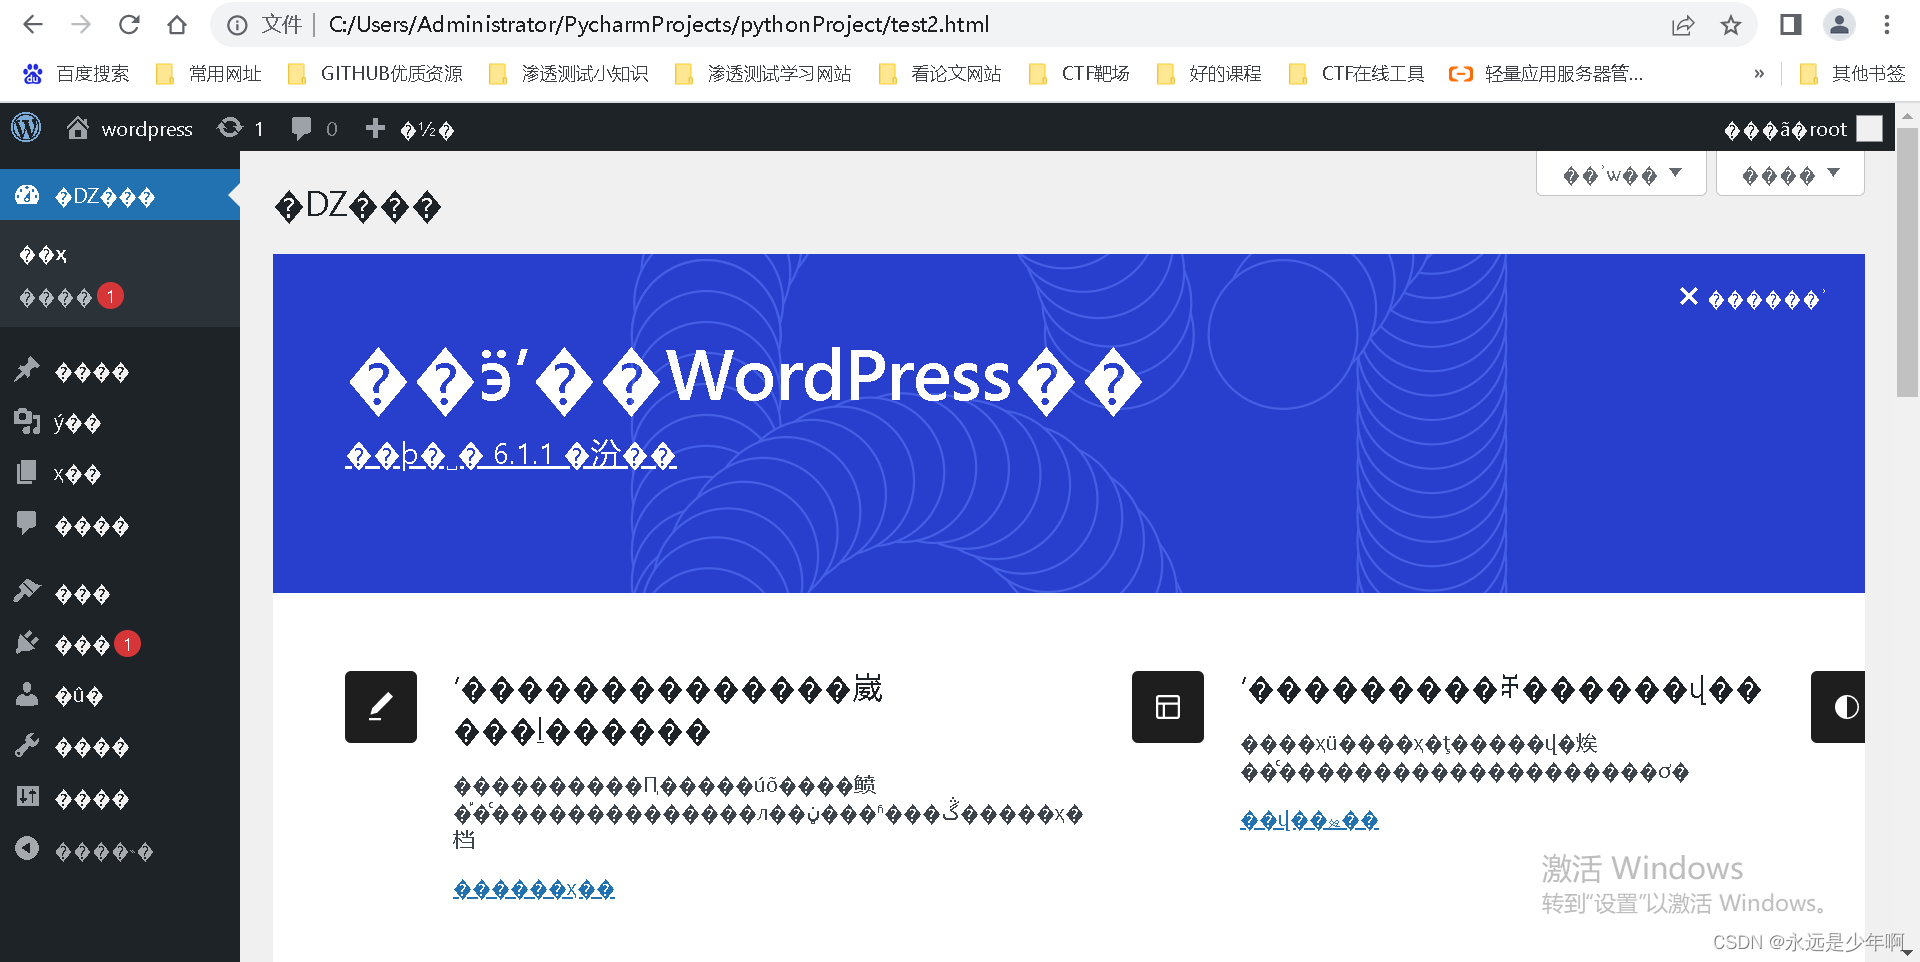
Task: Open Posts menu with pushpin icon
Action: pyautogui.click(x=120, y=372)
